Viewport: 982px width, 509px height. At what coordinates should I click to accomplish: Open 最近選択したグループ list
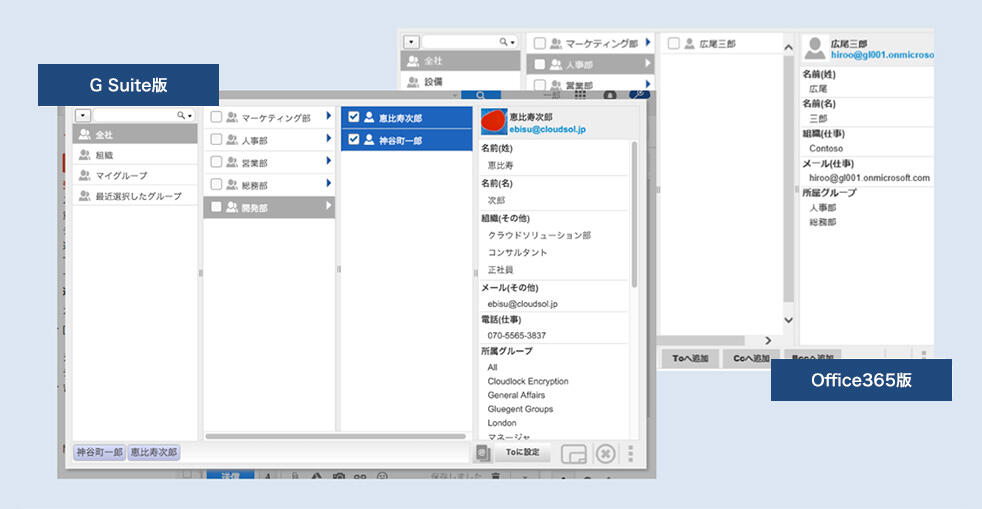pyautogui.click(x=135, y=196)
